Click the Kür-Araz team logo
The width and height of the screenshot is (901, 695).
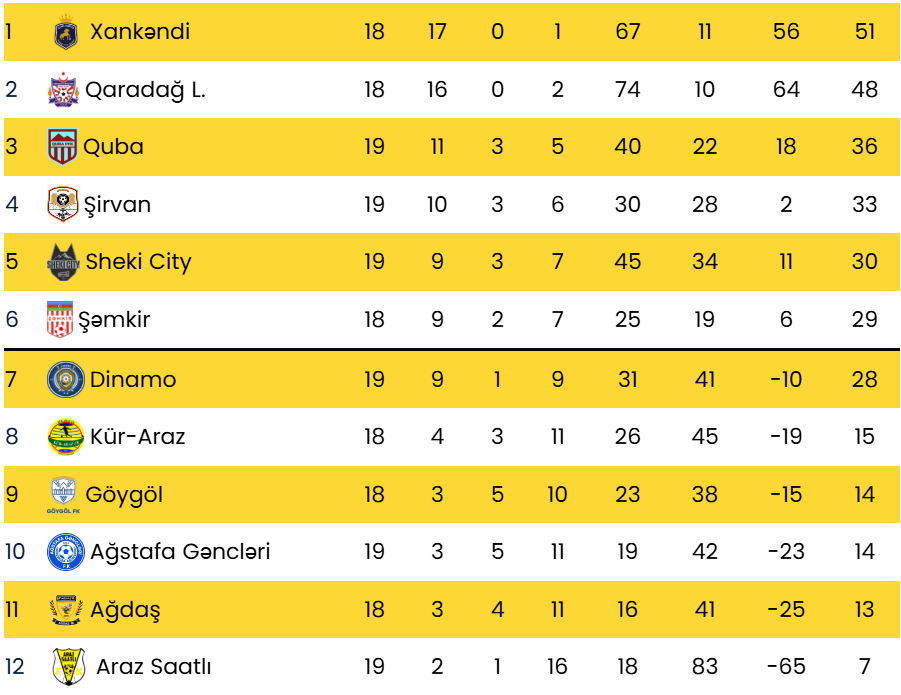[x=65, y=437]
